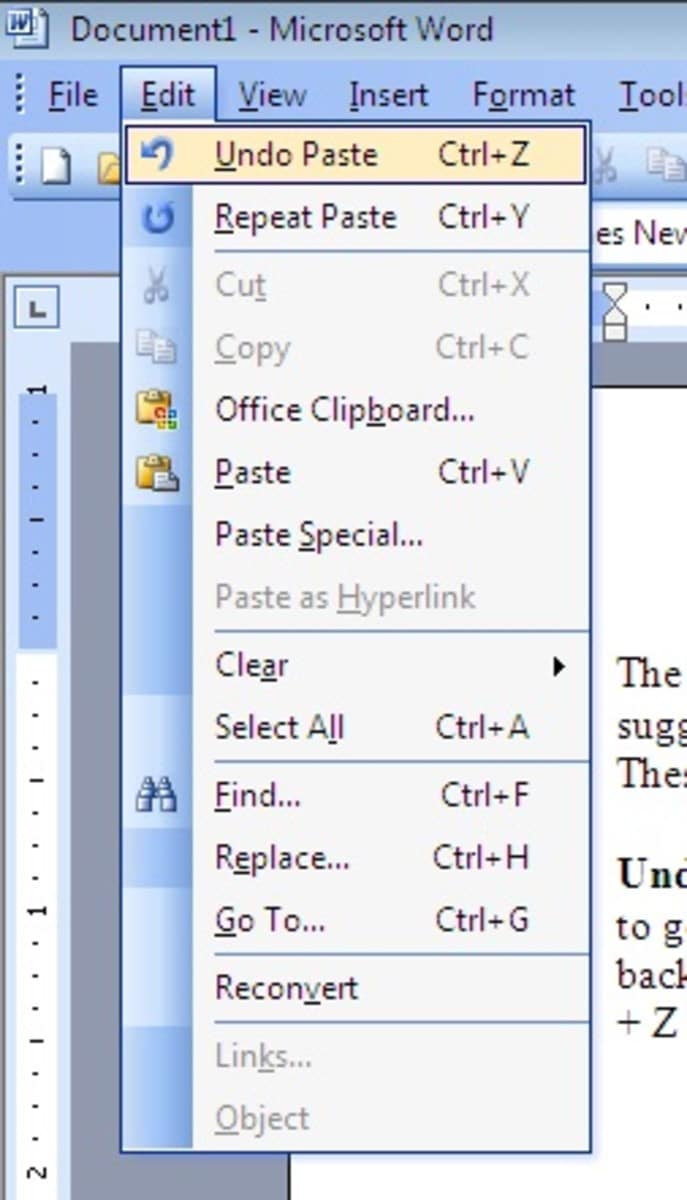Open Office Clipboard via its clipboard icon
This screenshot has height=1200, width=687.
(x=158, y=408)
